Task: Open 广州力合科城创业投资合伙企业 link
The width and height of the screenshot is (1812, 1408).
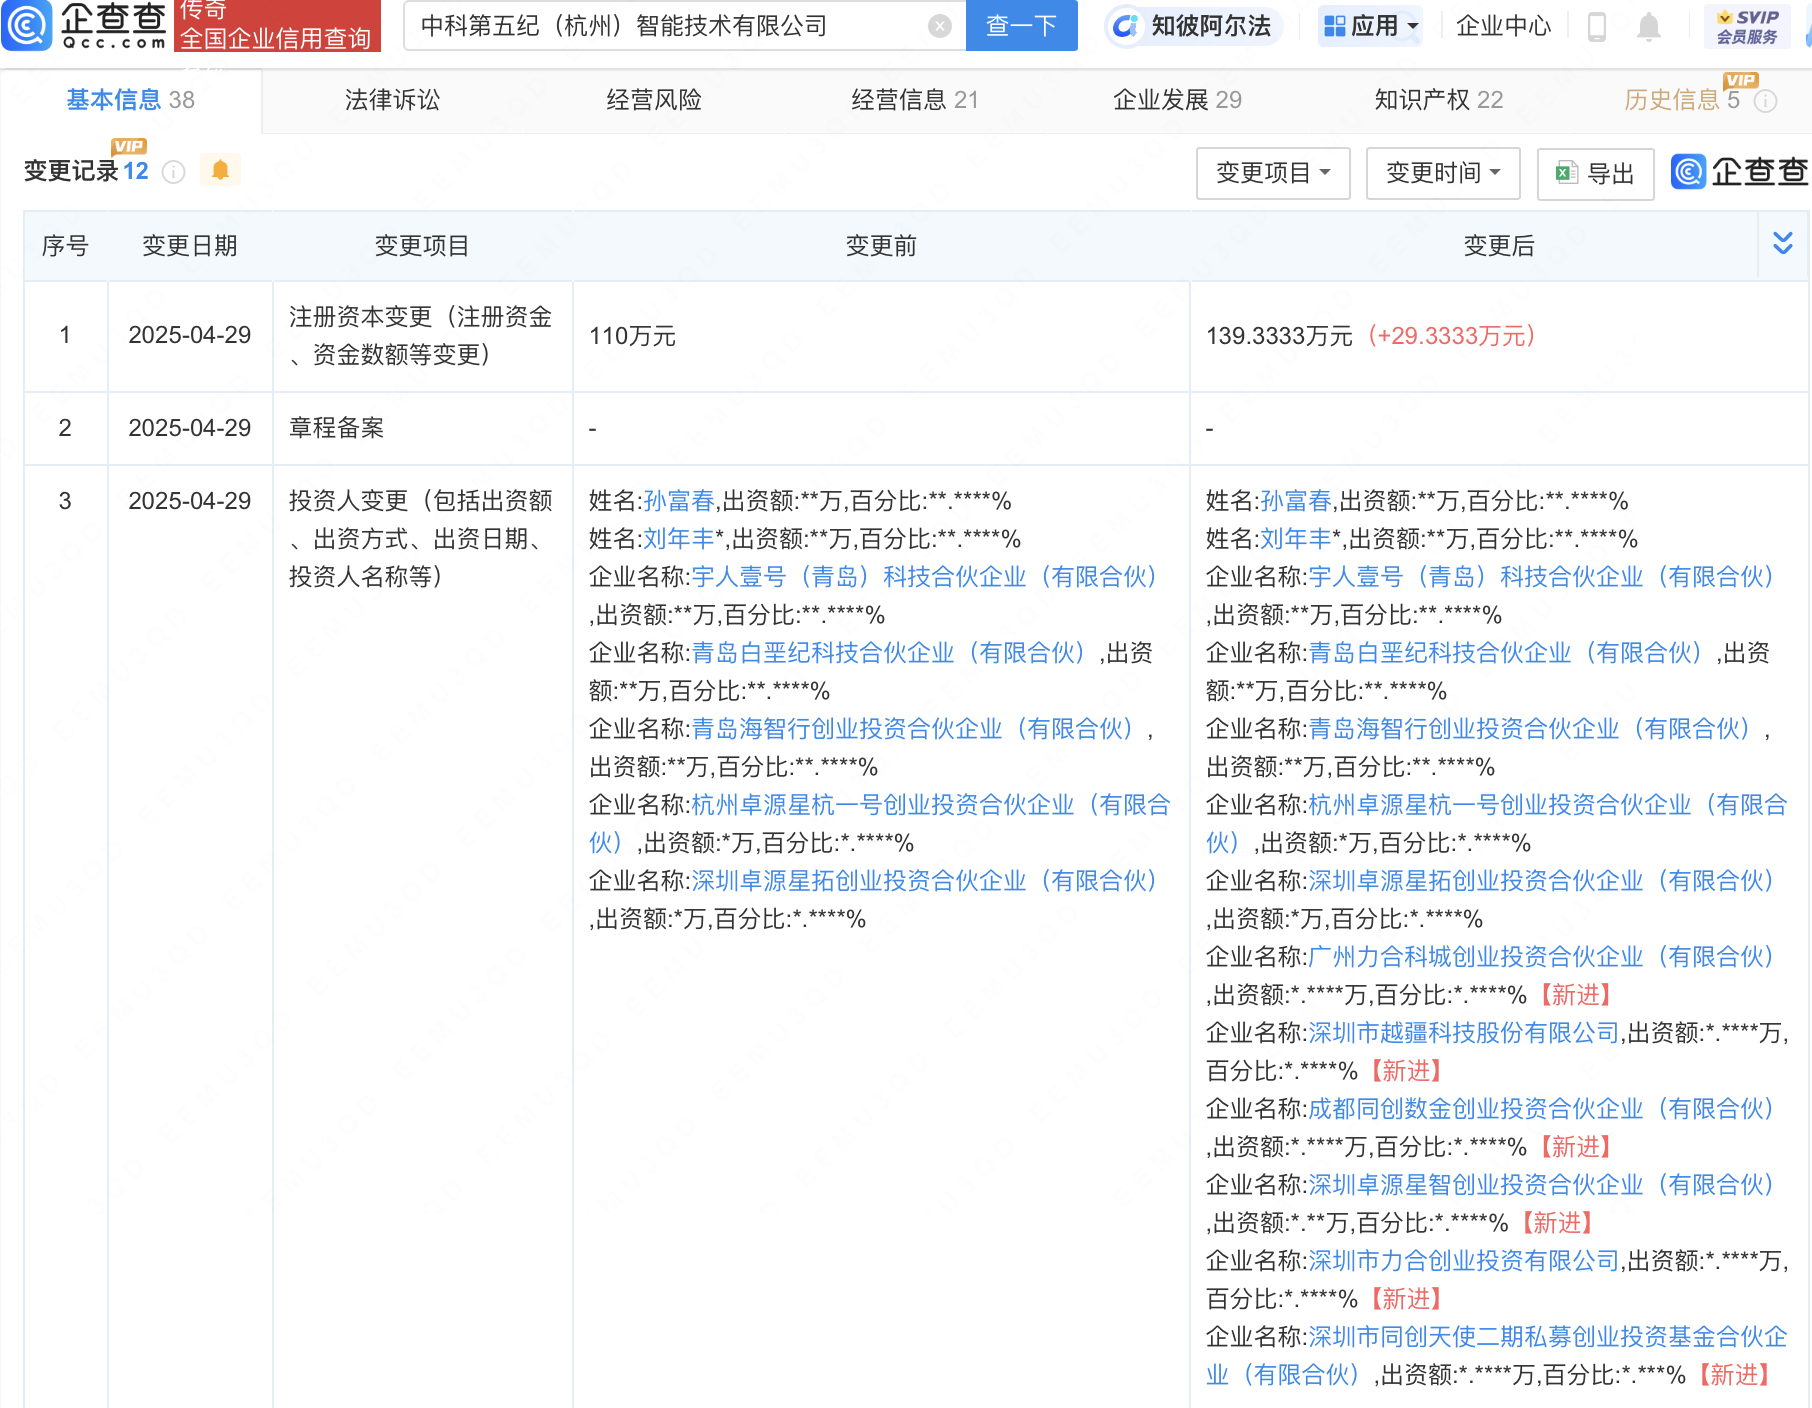Action: coord(1542,957)
